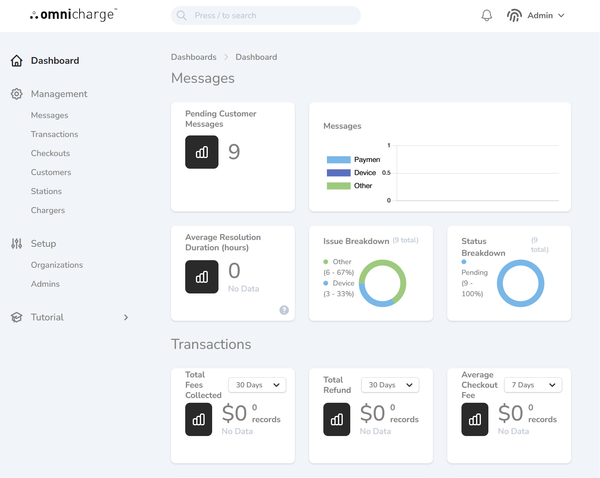The height and width of the screenshot is (478, 600).
Task: Click the Dashboard breadcrumb item
Action: (256, 57)
